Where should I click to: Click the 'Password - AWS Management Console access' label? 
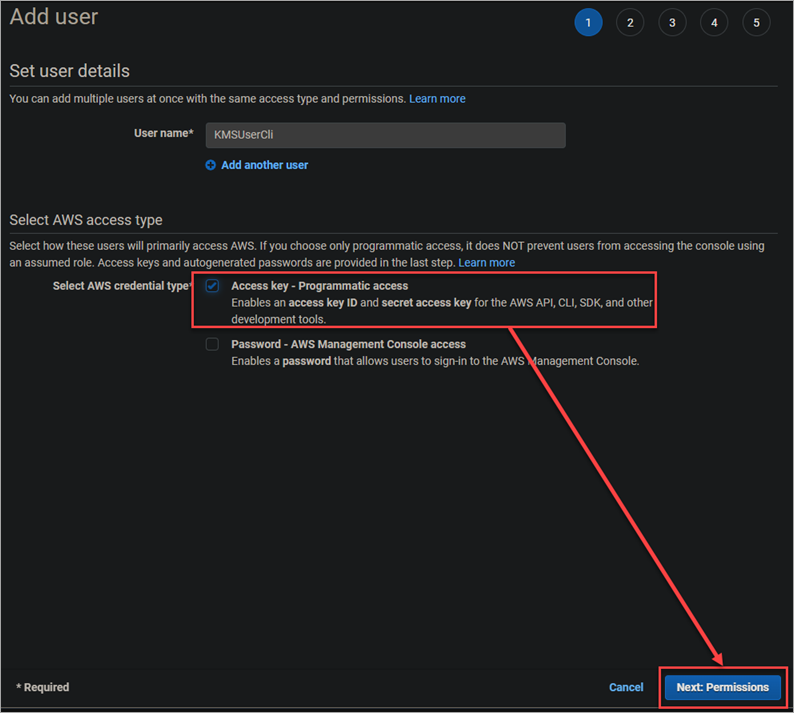coord(348,344)
